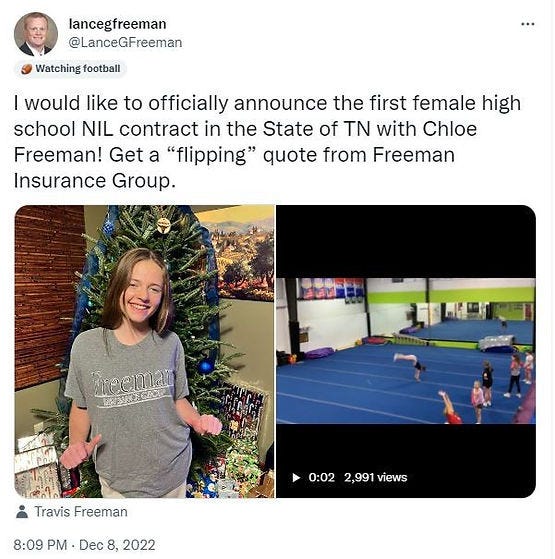Viewport: 555px width, 559px height.
Task: Click the lancegfreeman display name
Action: point(117,24)
